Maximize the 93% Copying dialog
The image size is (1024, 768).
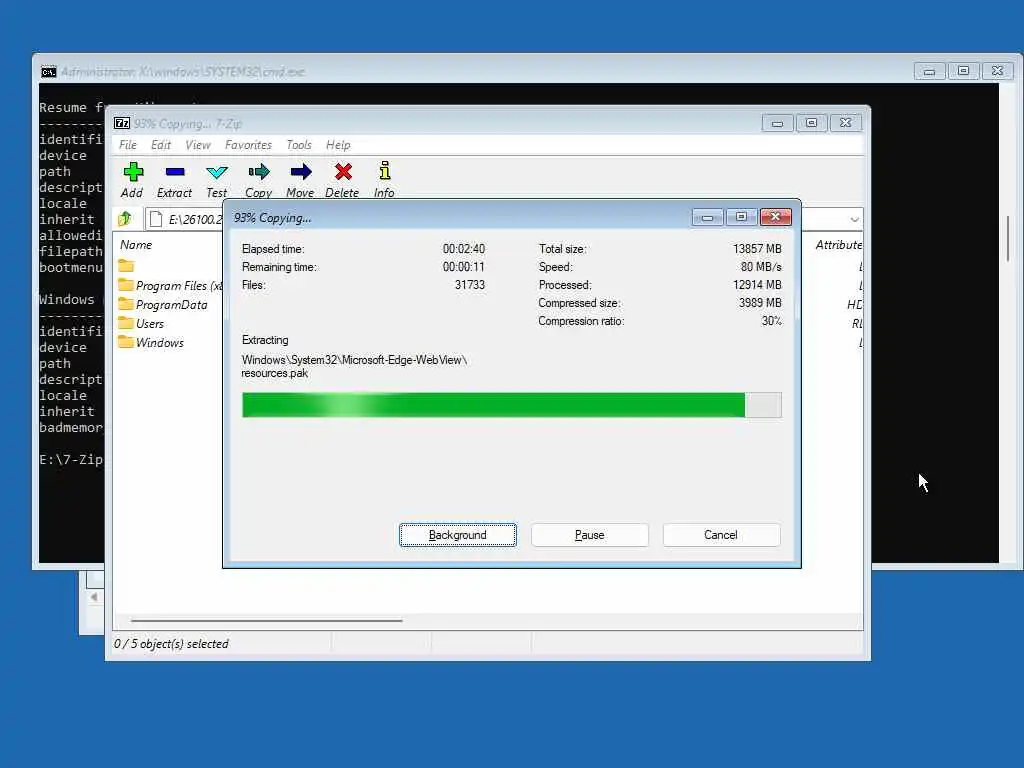[x=741, y=217]
